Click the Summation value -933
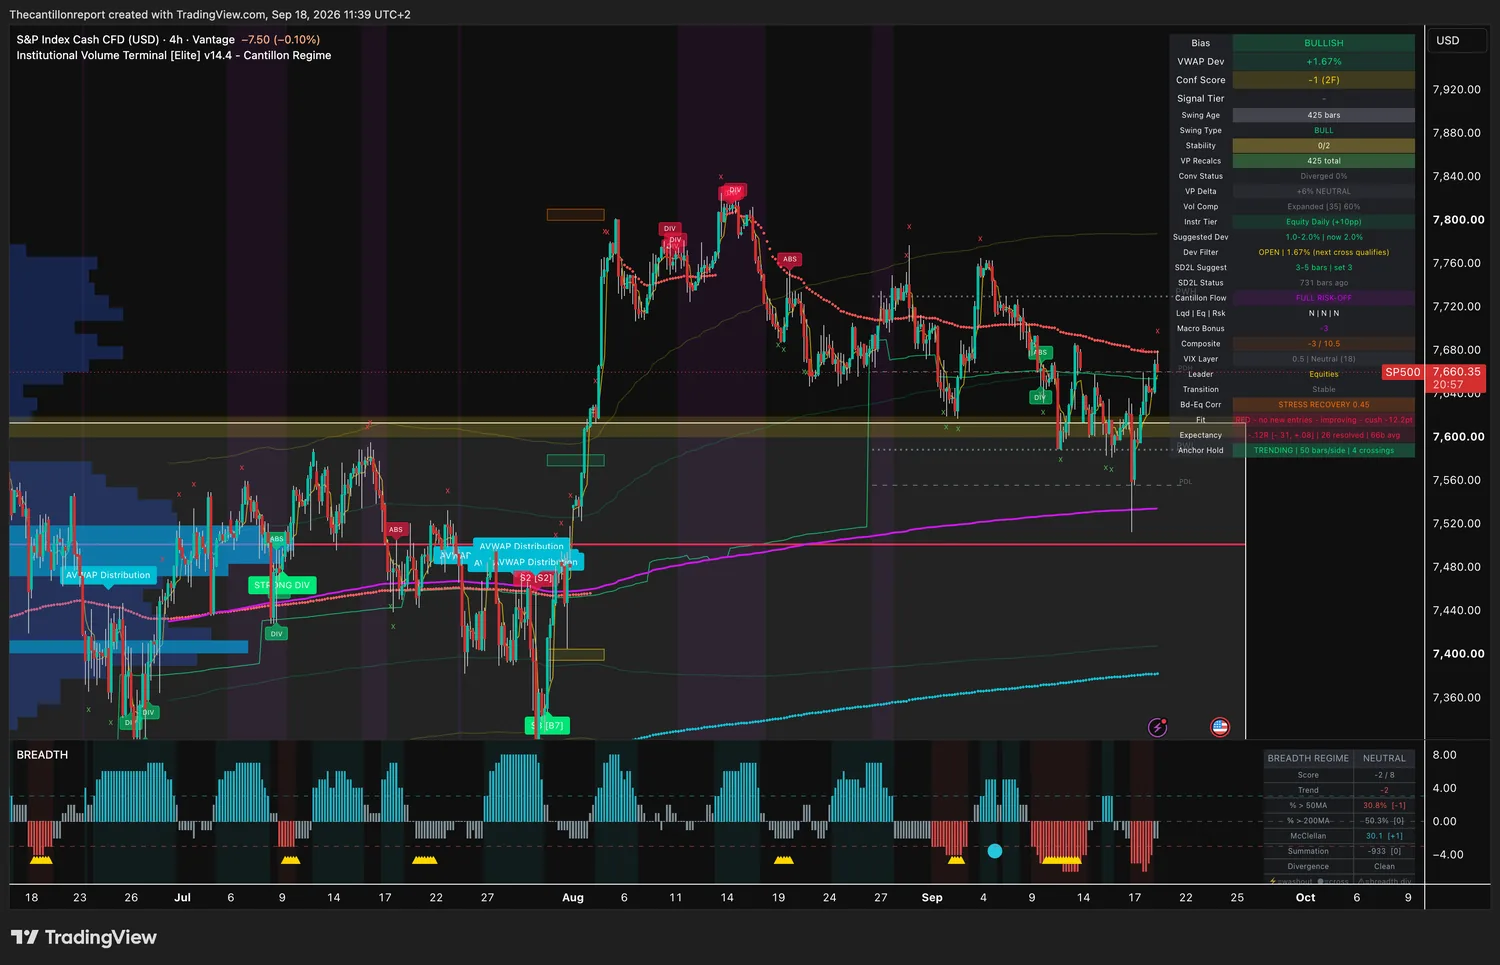The width and height of the screenshot is (1500, 965). click(1384, 851)
